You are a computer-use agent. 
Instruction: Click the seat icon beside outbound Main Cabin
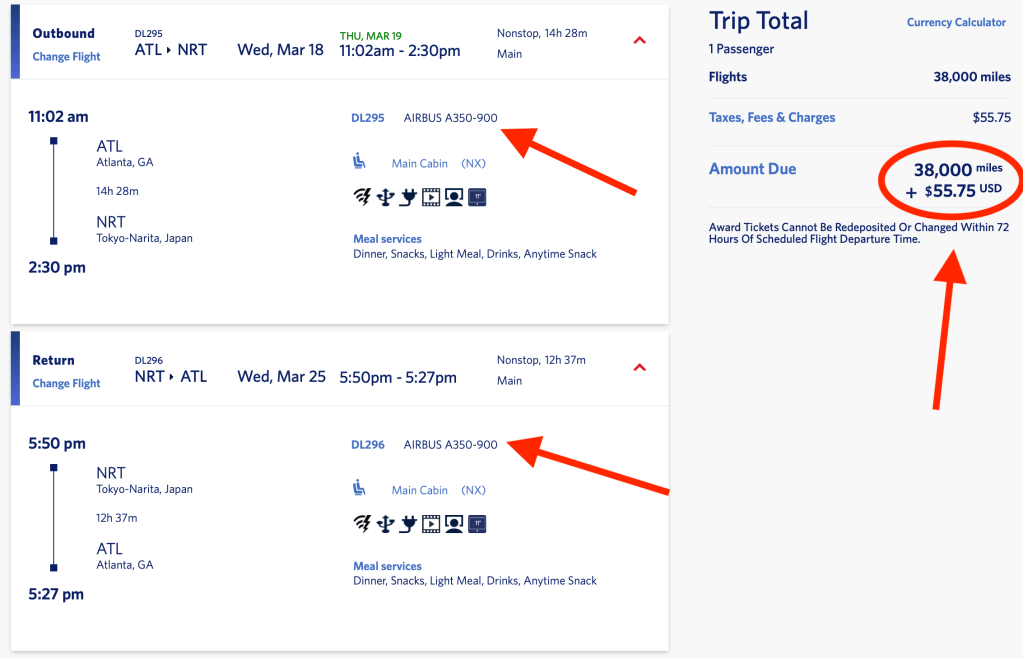(360, 161)
